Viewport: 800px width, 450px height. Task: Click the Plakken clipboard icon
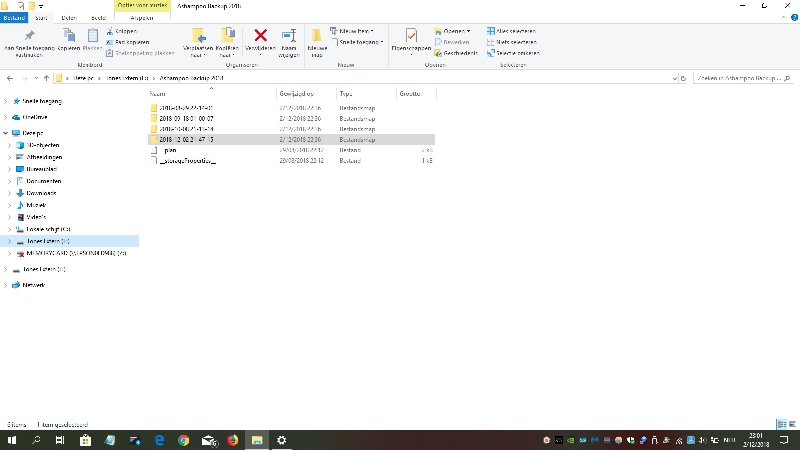[x=93, y=38]
